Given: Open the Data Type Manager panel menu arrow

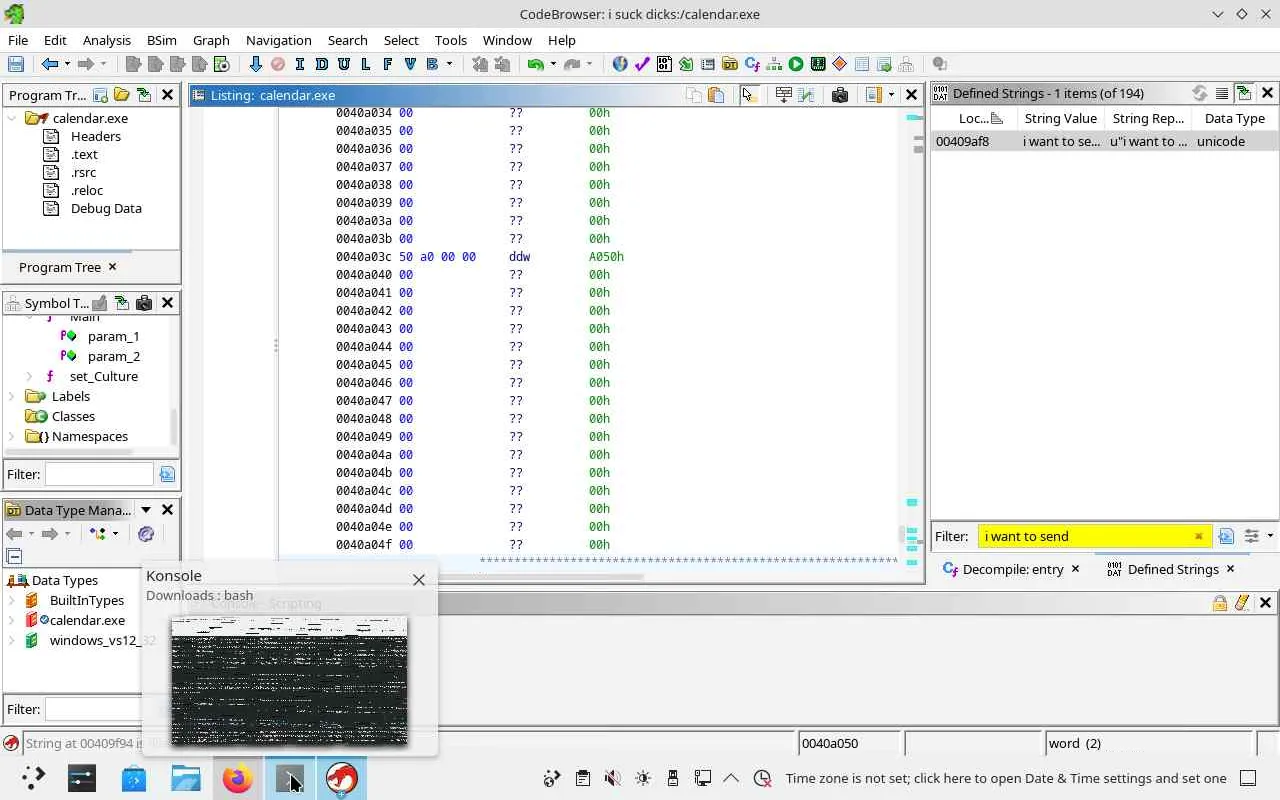Looking at the screenshot, I should coord(146,510).
